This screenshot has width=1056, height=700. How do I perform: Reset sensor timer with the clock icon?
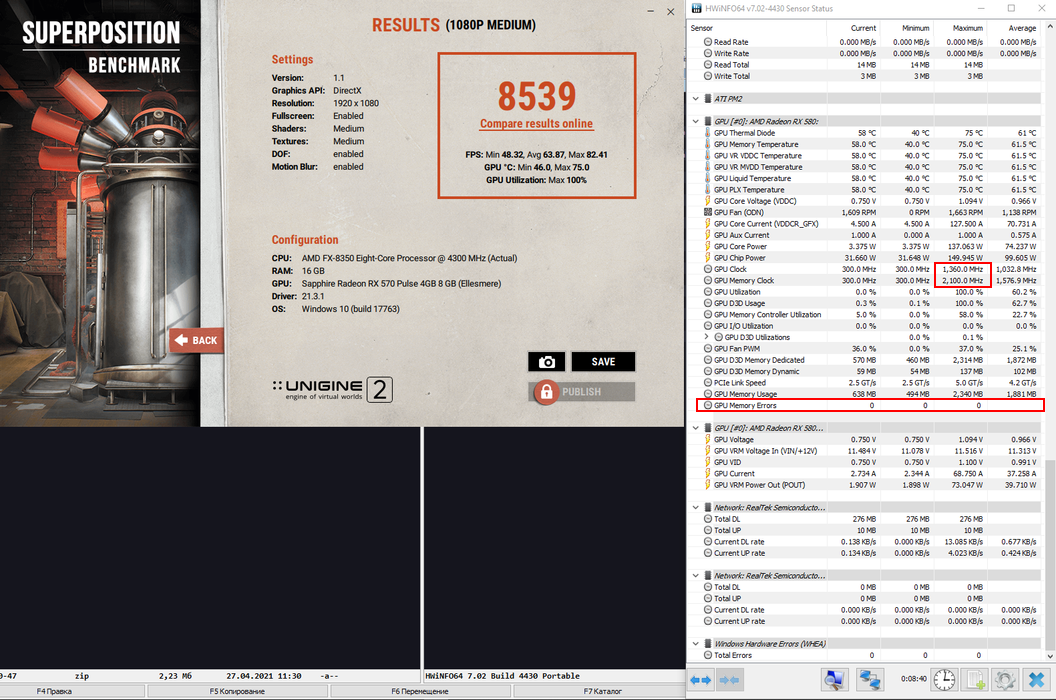point(944,680)
